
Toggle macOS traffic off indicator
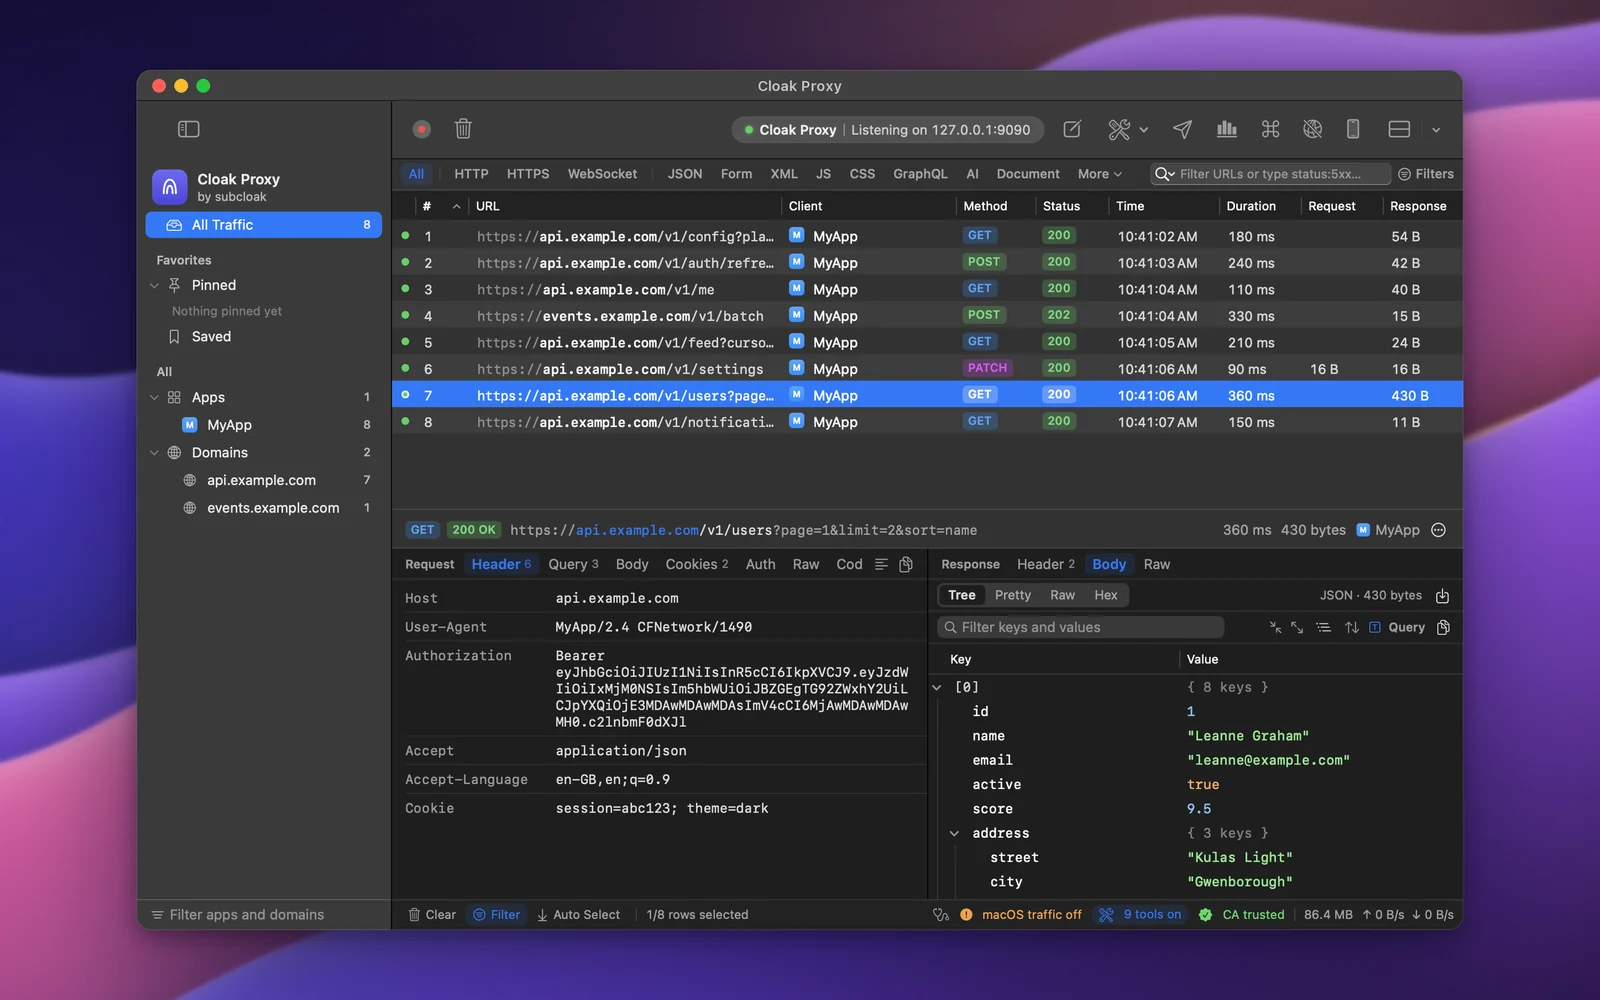click(1021, 915)
